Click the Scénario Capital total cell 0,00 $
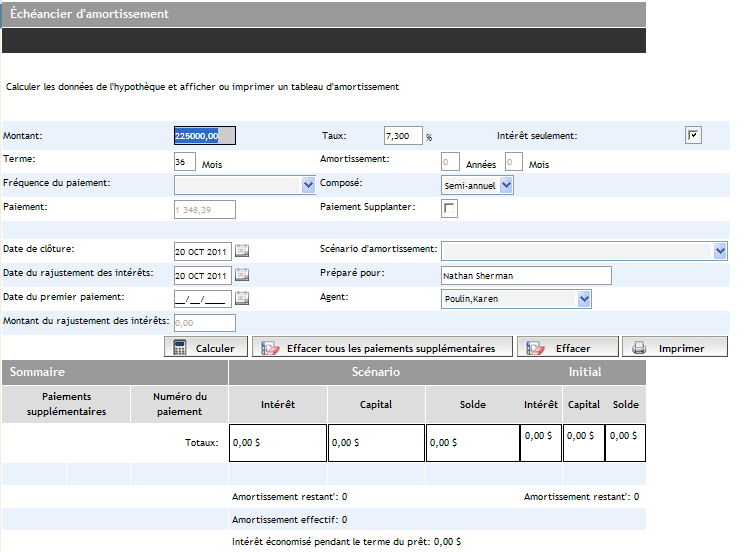The width and height of the screenshot is (749, 552). coord(376,443)
